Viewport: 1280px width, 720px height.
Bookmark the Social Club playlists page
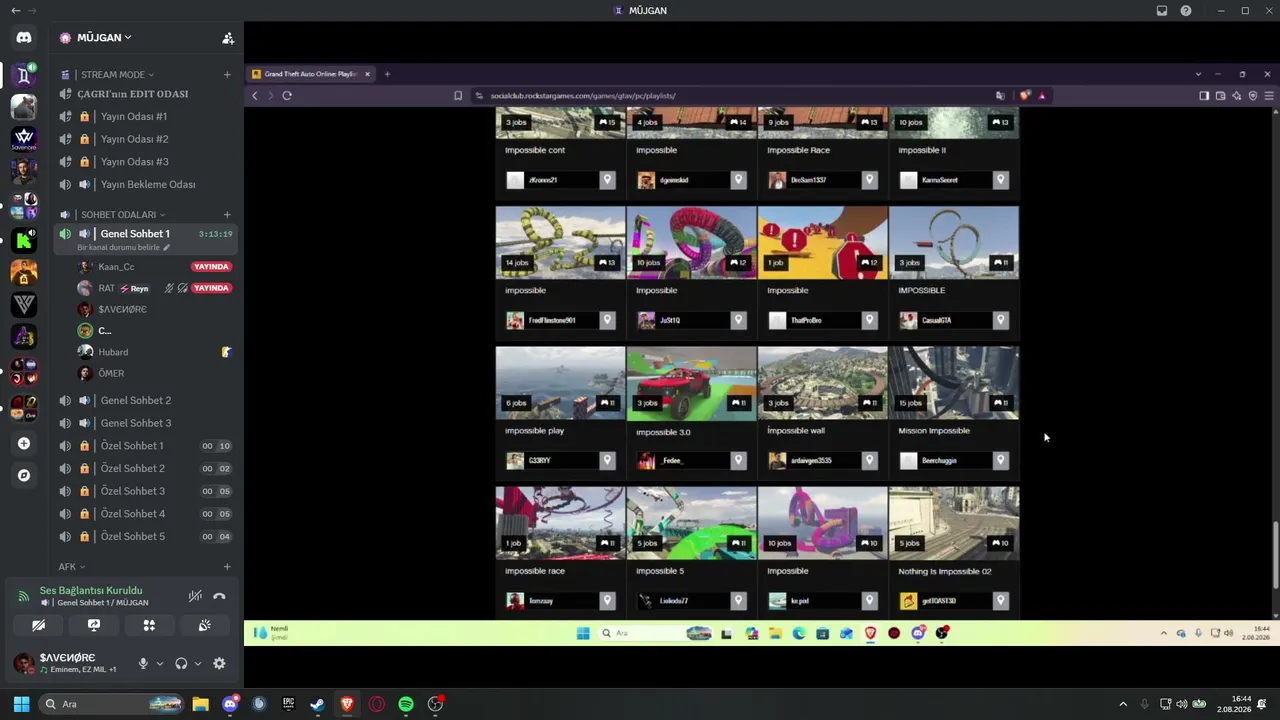tap(458, 96)
